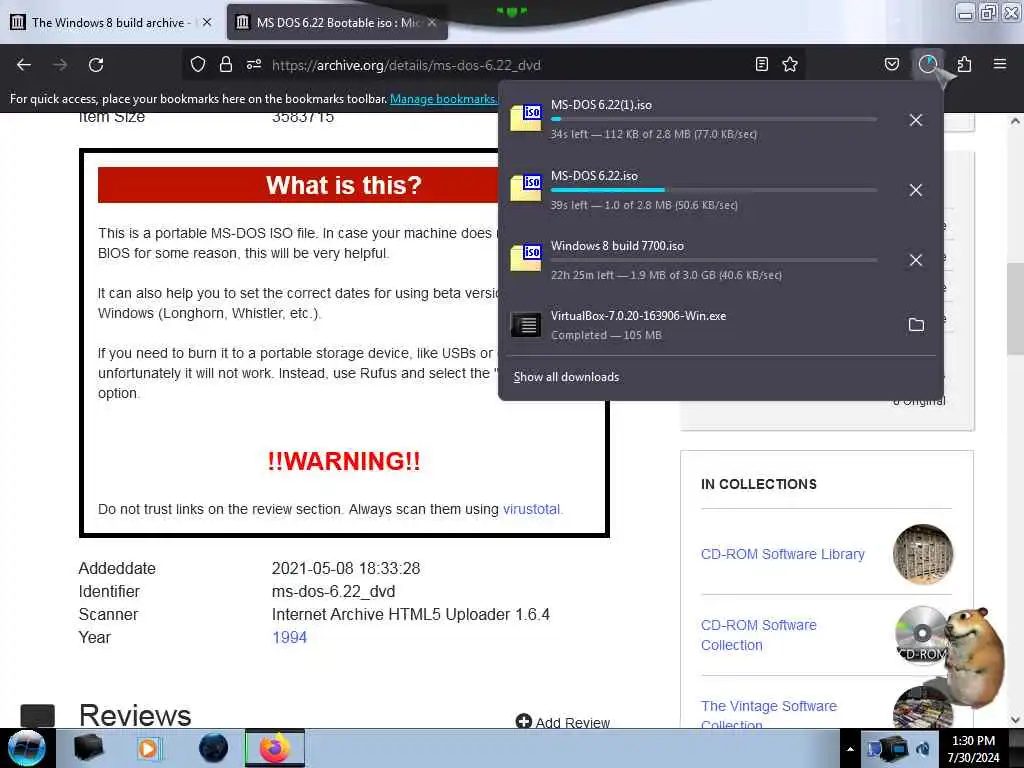
Task: Select the Firefox taskbar icon
Action: [275, 748]
